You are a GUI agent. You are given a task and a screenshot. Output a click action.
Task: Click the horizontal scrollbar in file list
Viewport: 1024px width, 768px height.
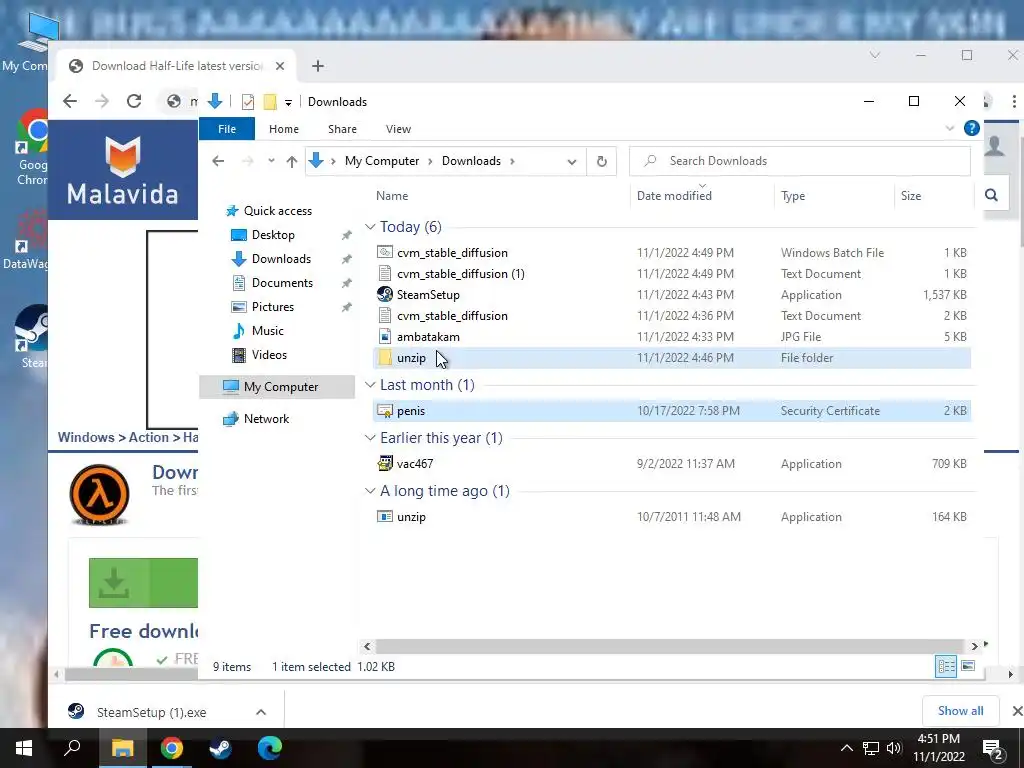[x=669, y=646]
